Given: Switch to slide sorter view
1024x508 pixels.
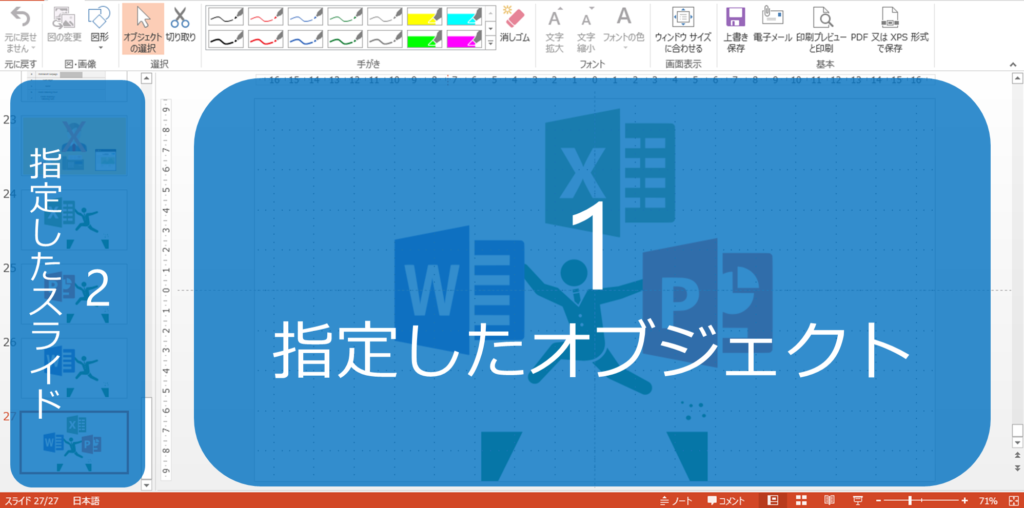Looking at the screenshot, I should coord(801,500).
